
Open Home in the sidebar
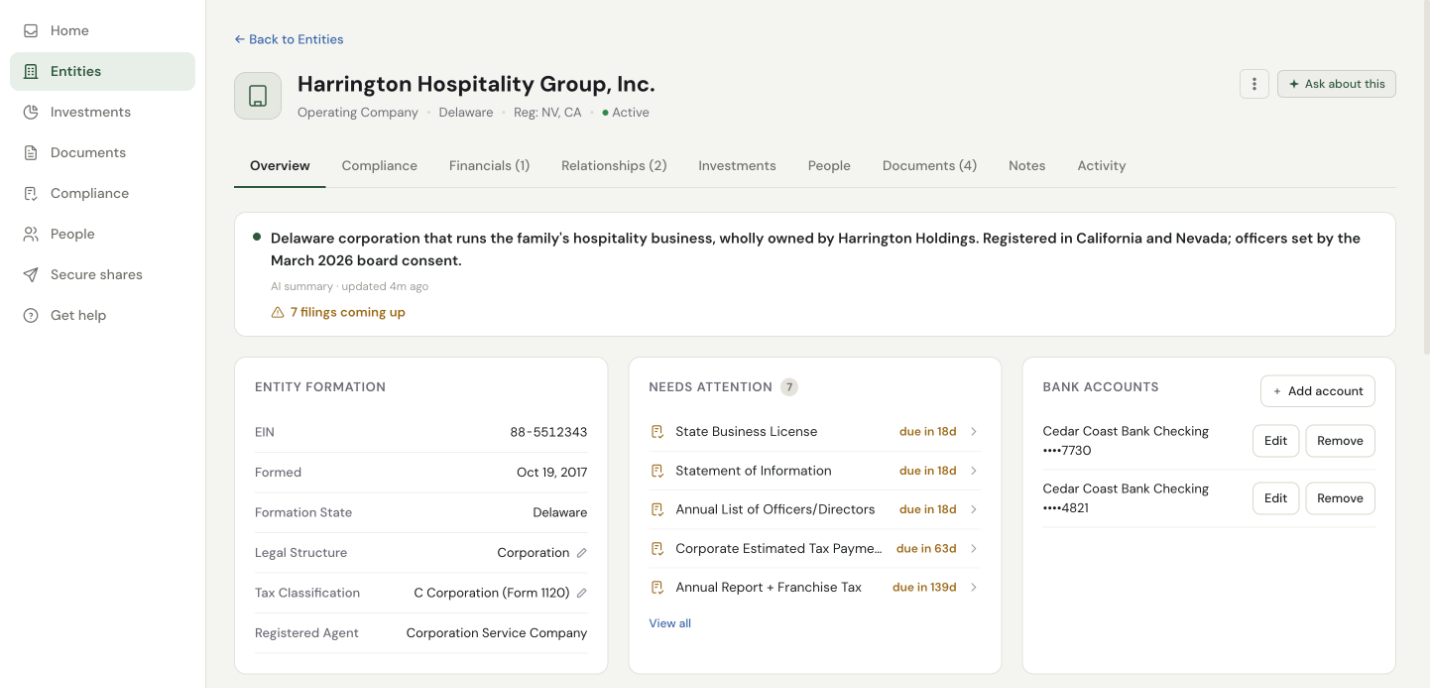[102, 31]
